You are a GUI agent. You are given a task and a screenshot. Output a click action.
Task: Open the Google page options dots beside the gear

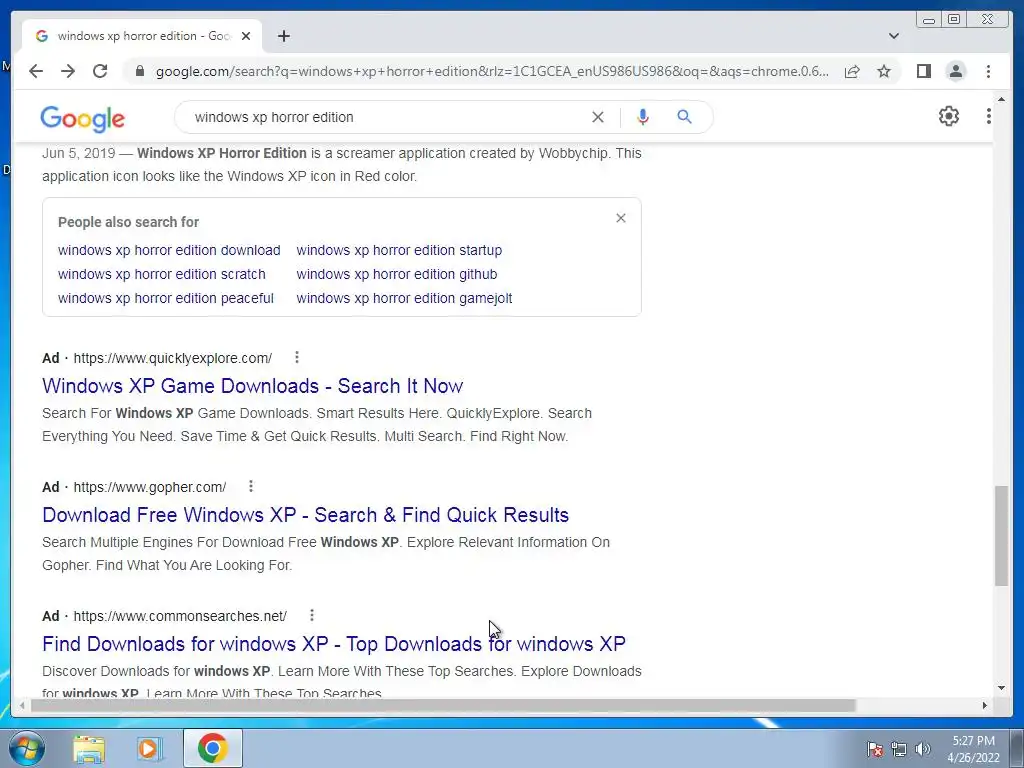pos(988,116)
